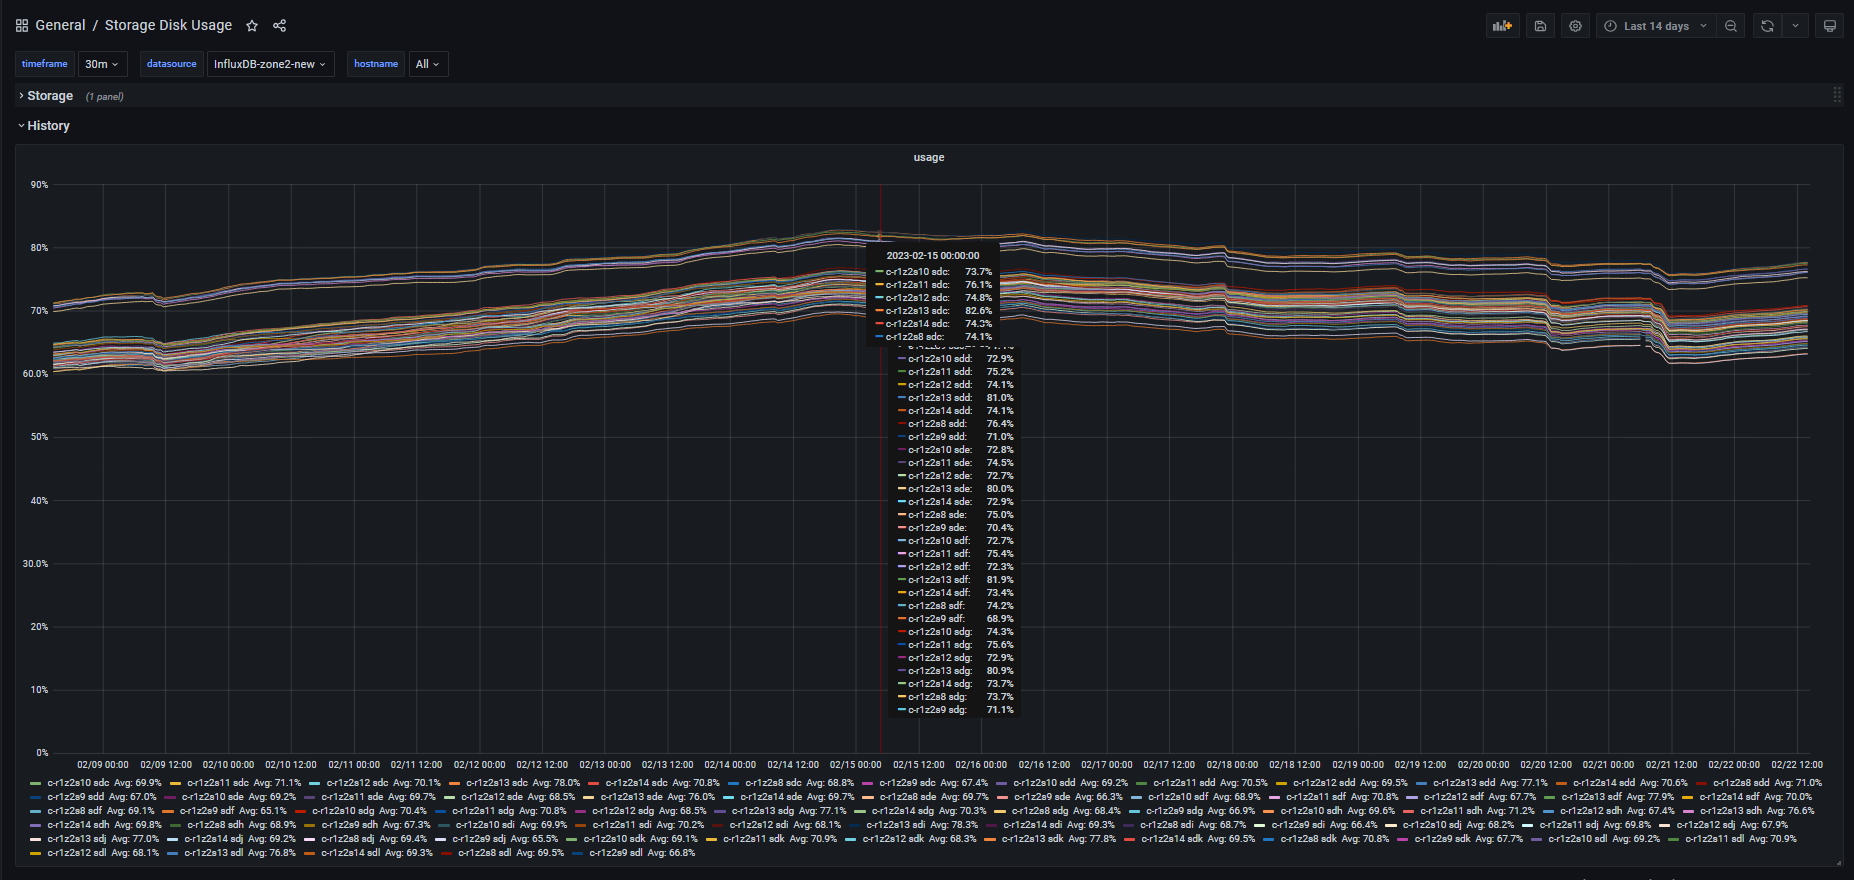Viewport: 1854px width, 880px height.
Task: Share the dashboard via the share icon
Action: click(280, 26)
